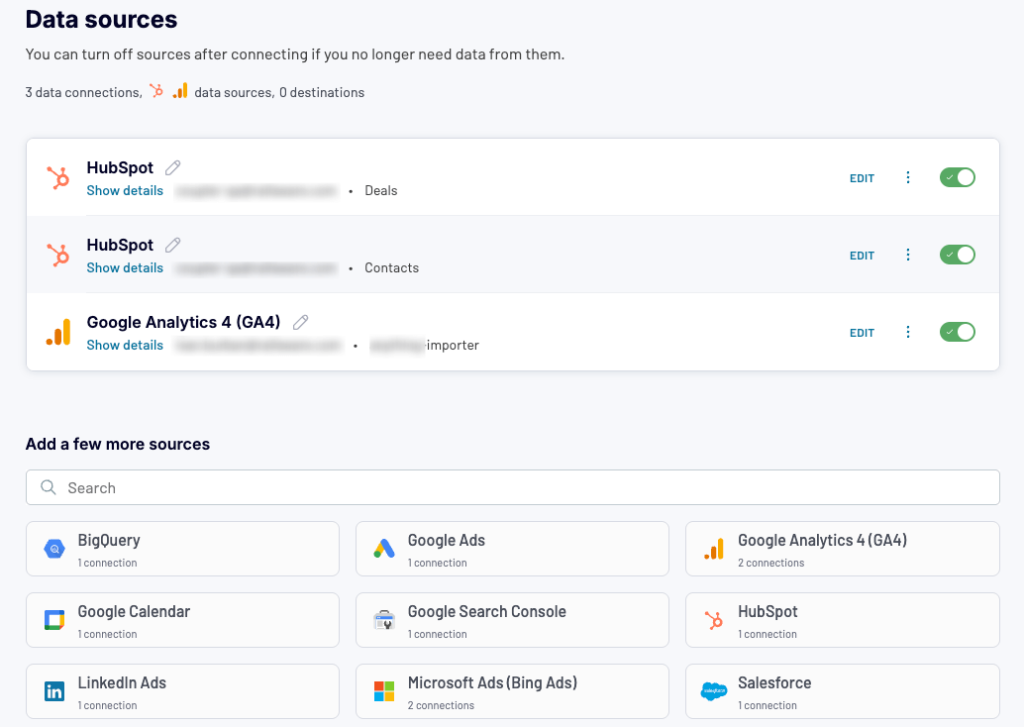
Task: Click the Google Ads logo icon
Action: coord(384,549)
